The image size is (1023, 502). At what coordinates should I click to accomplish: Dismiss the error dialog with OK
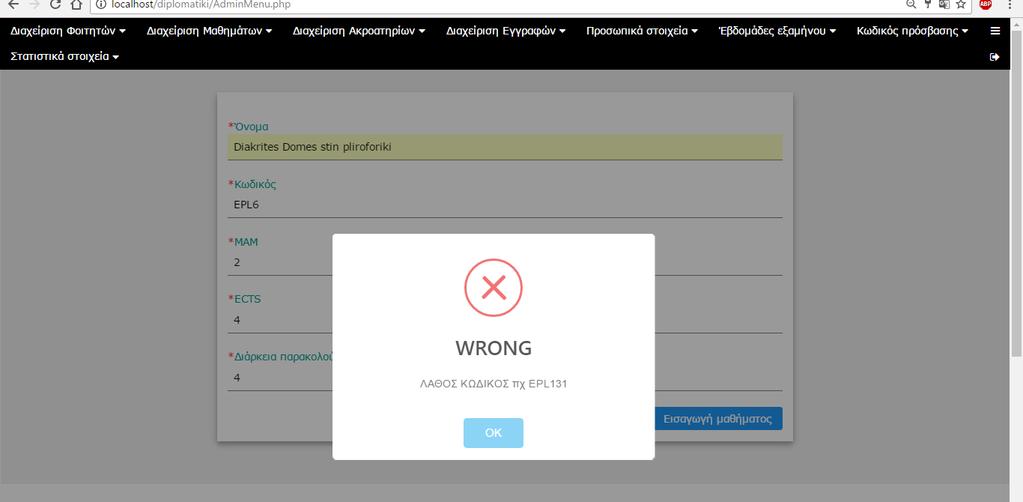point(493,433)
